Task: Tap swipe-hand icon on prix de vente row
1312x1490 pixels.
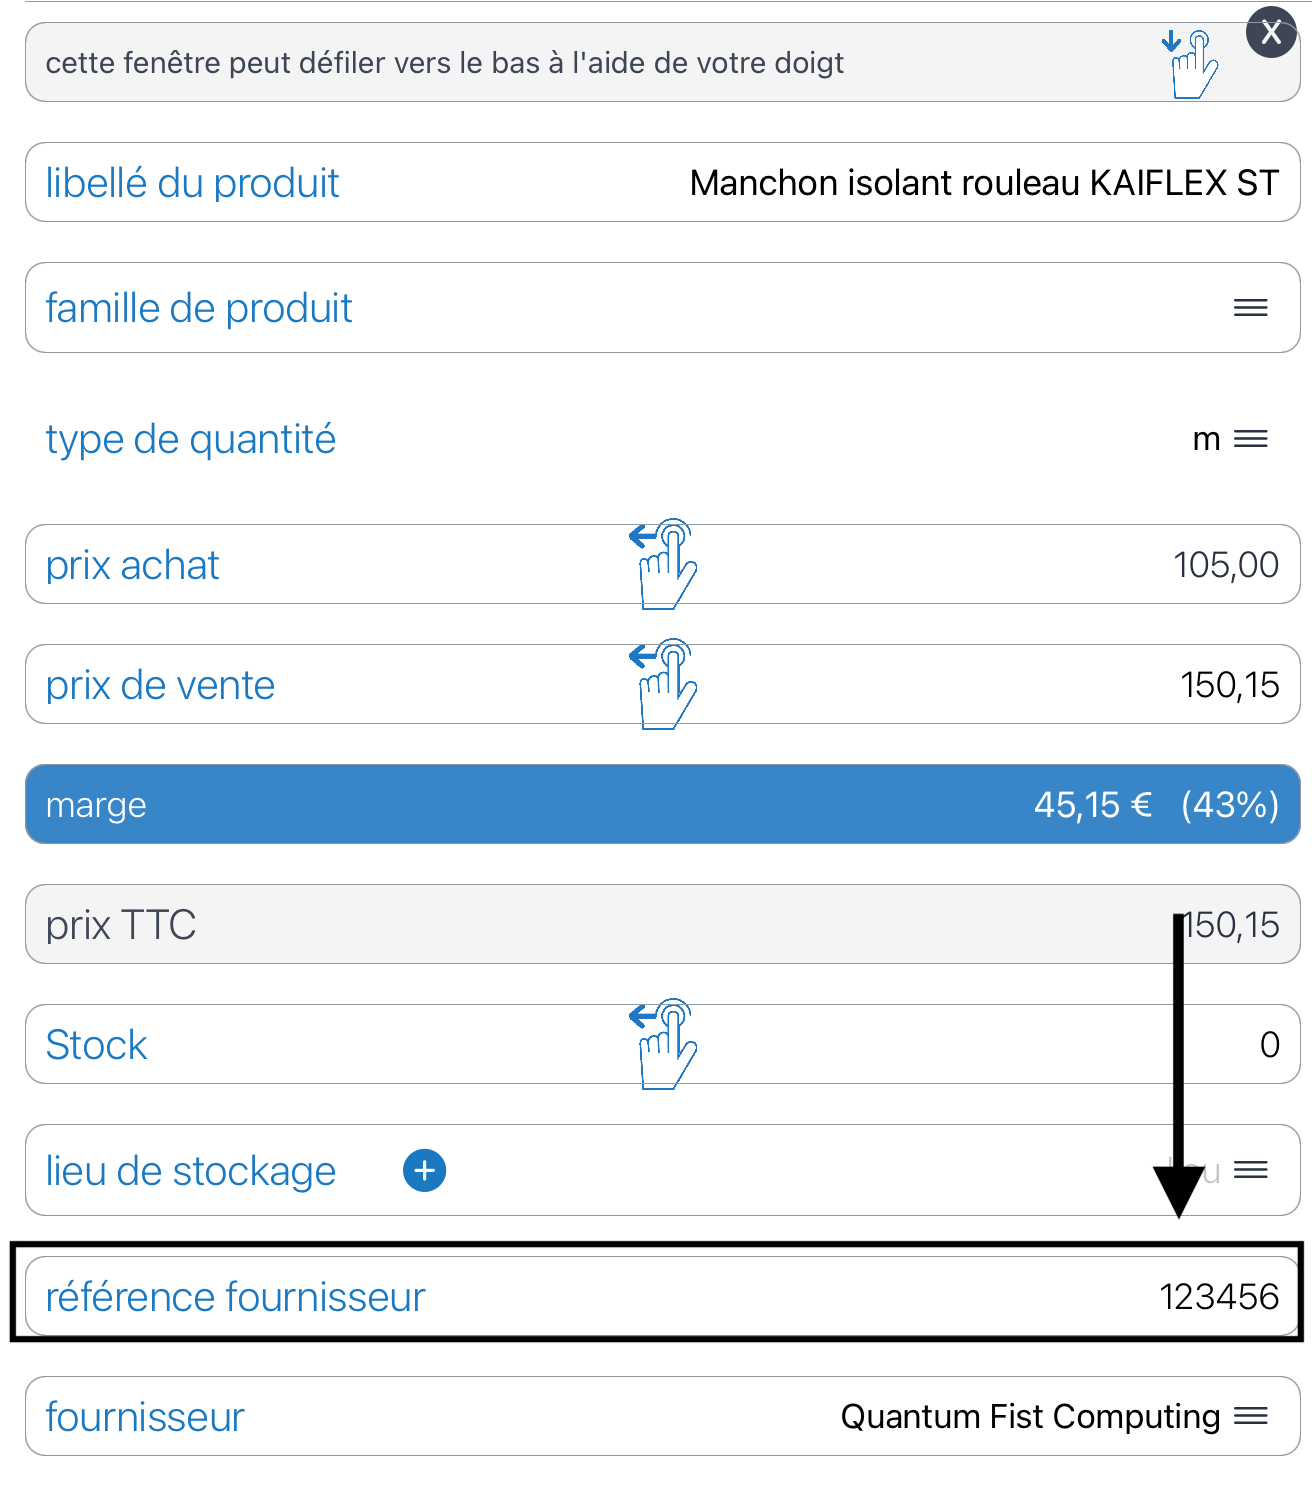Action: click(664, 684)
